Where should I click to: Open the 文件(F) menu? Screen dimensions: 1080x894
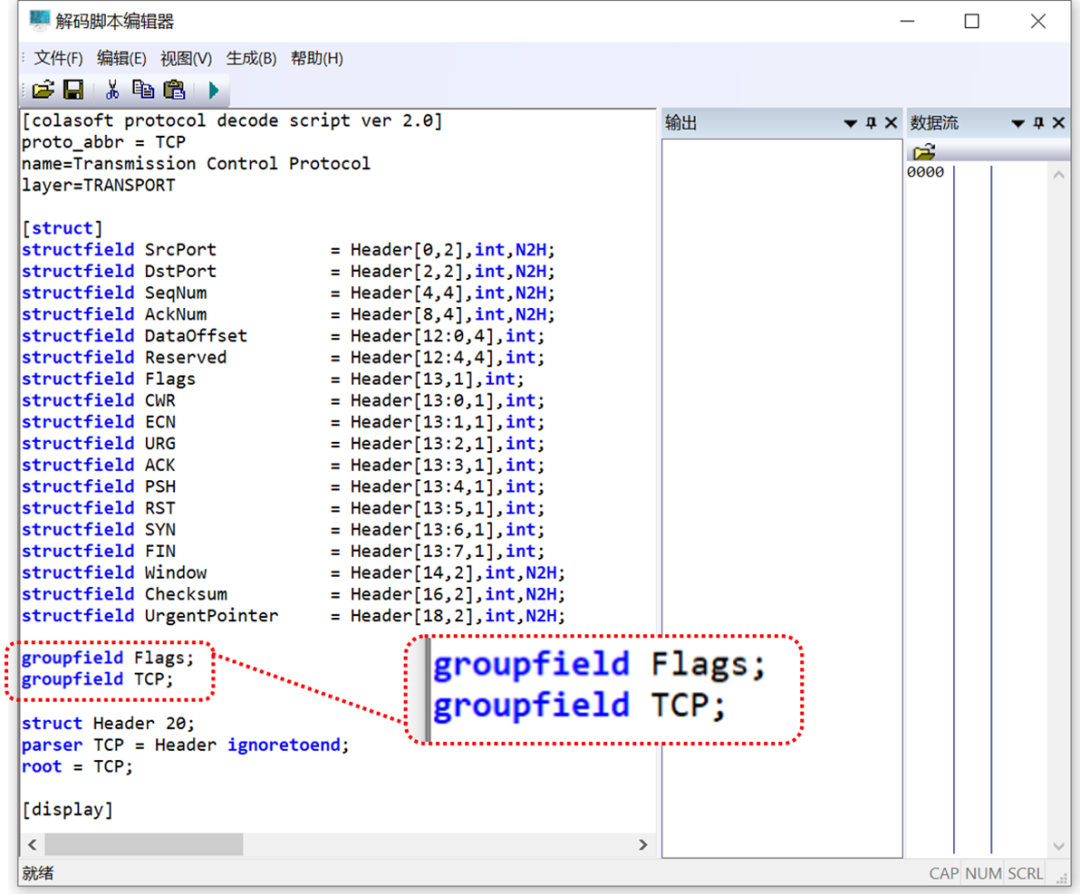pos(58,58)
